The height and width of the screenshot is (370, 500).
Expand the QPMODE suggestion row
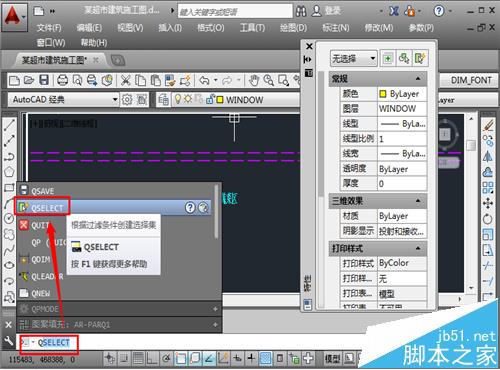pyautogui.click(x=215, y=309)
